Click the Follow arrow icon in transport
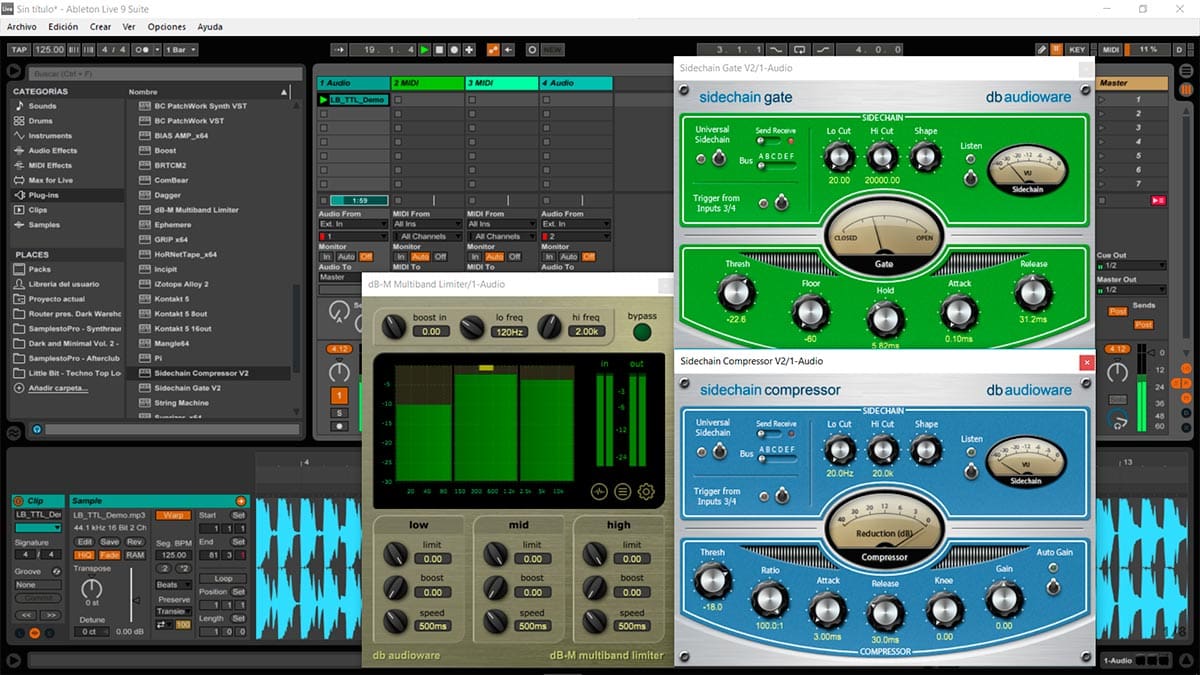The image size is (1200, 675). 339,49
